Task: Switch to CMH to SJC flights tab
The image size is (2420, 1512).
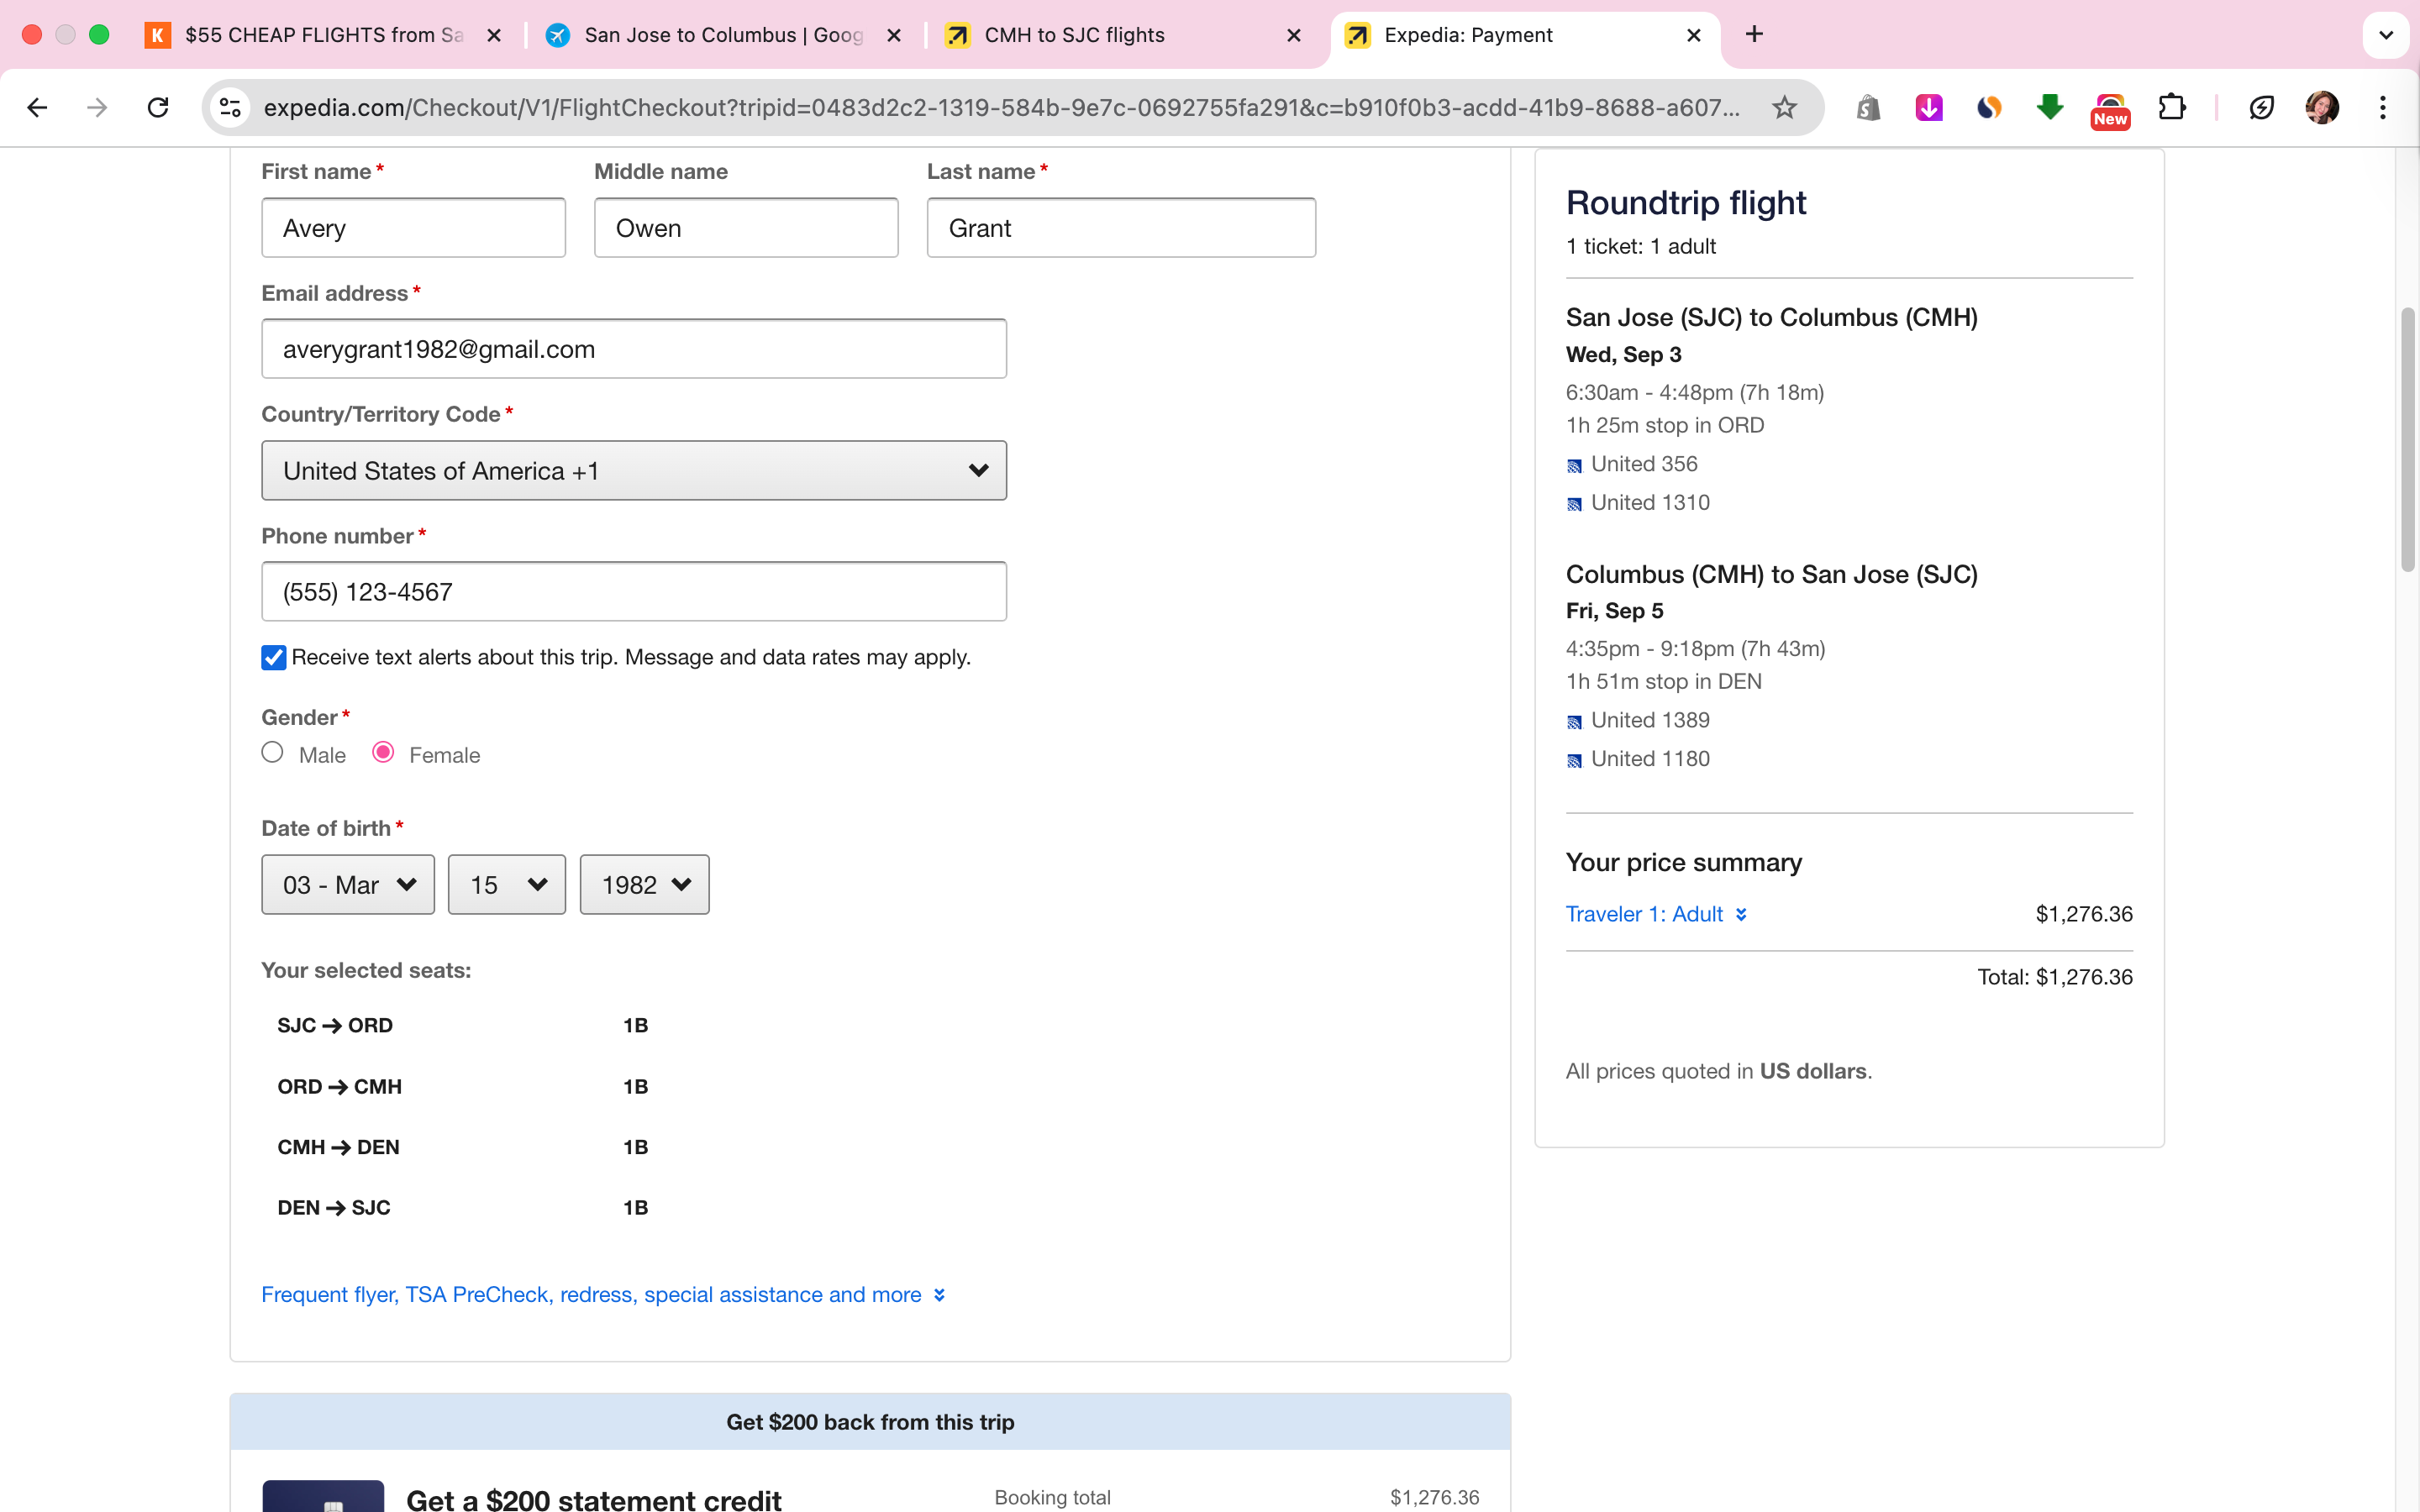Action: click(1074, 35)
